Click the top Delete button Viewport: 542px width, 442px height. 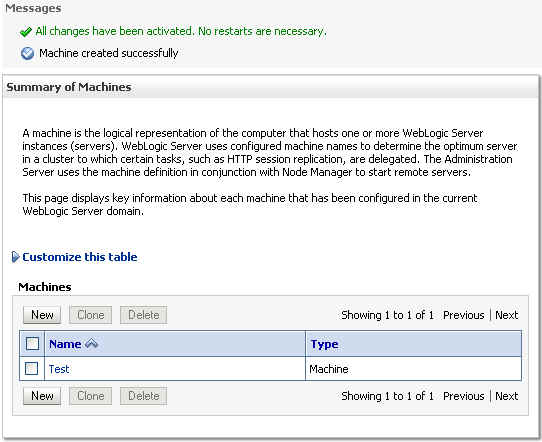pos(143,315)
